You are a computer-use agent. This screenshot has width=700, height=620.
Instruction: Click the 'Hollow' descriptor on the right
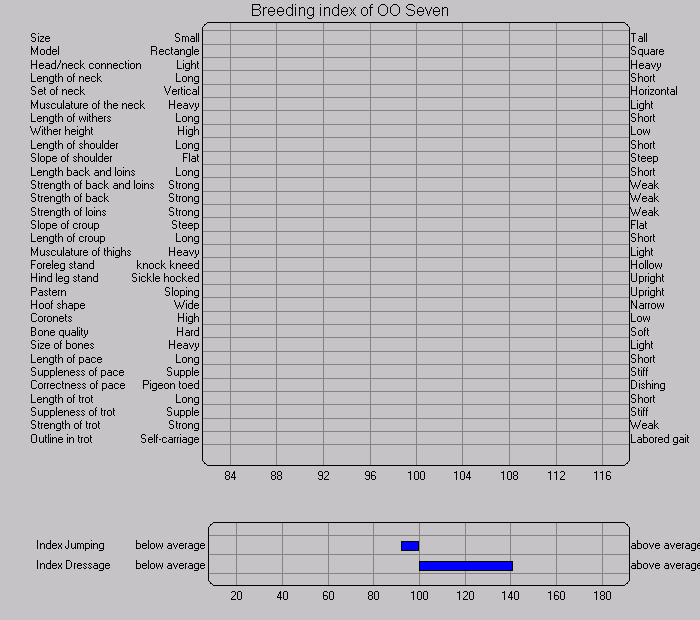(x=646, y=265)
